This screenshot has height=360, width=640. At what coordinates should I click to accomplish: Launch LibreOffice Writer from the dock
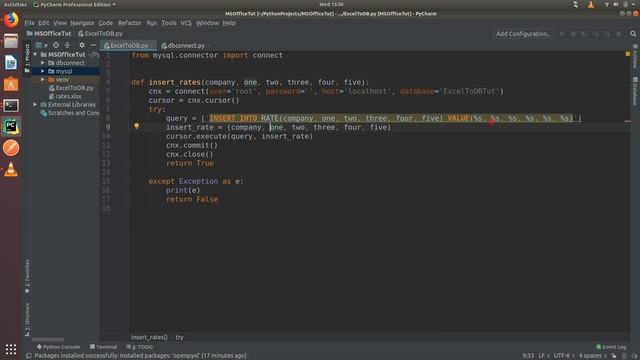coord(11,62)
